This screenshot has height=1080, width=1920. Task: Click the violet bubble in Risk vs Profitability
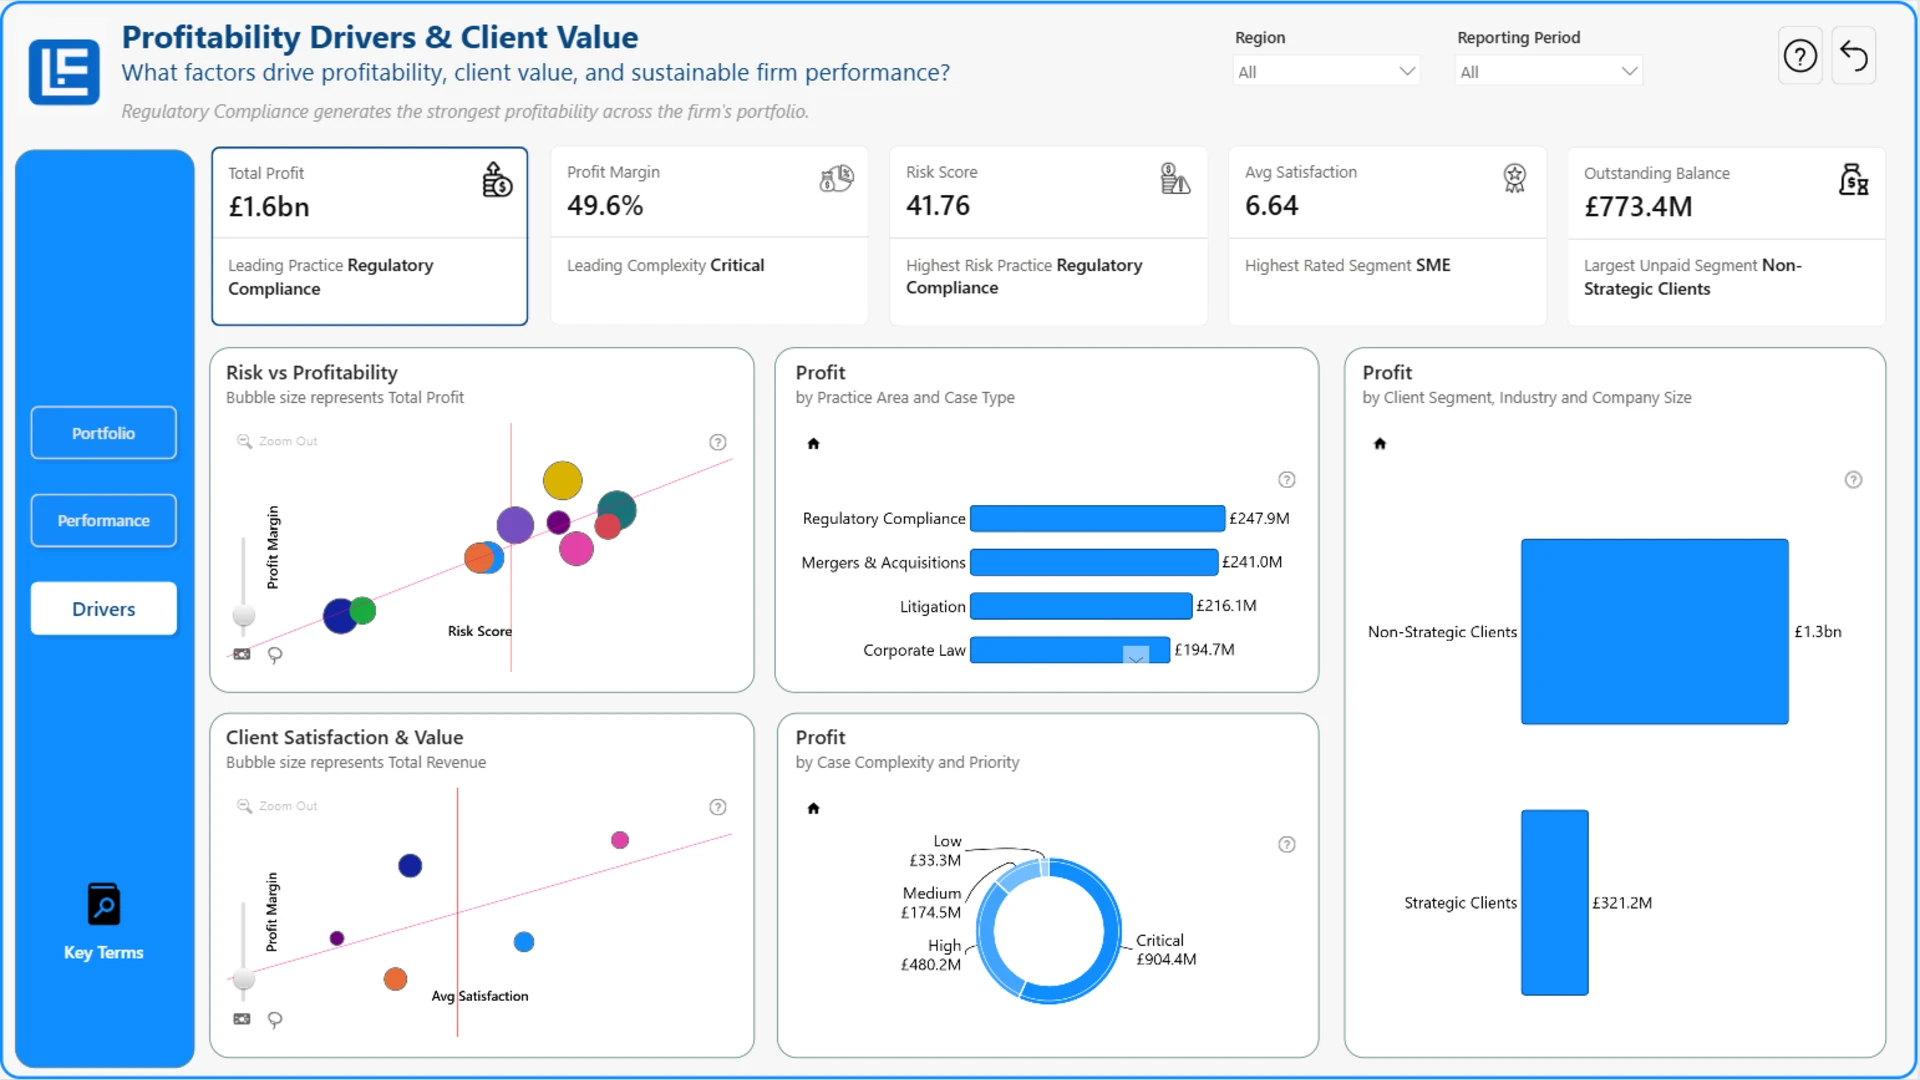pos(515,525)
